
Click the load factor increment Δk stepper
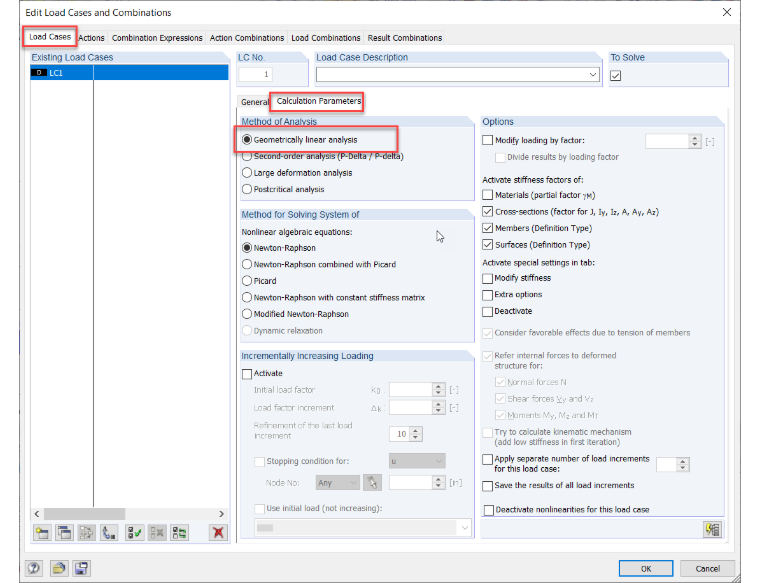click(x=438, y=408)
